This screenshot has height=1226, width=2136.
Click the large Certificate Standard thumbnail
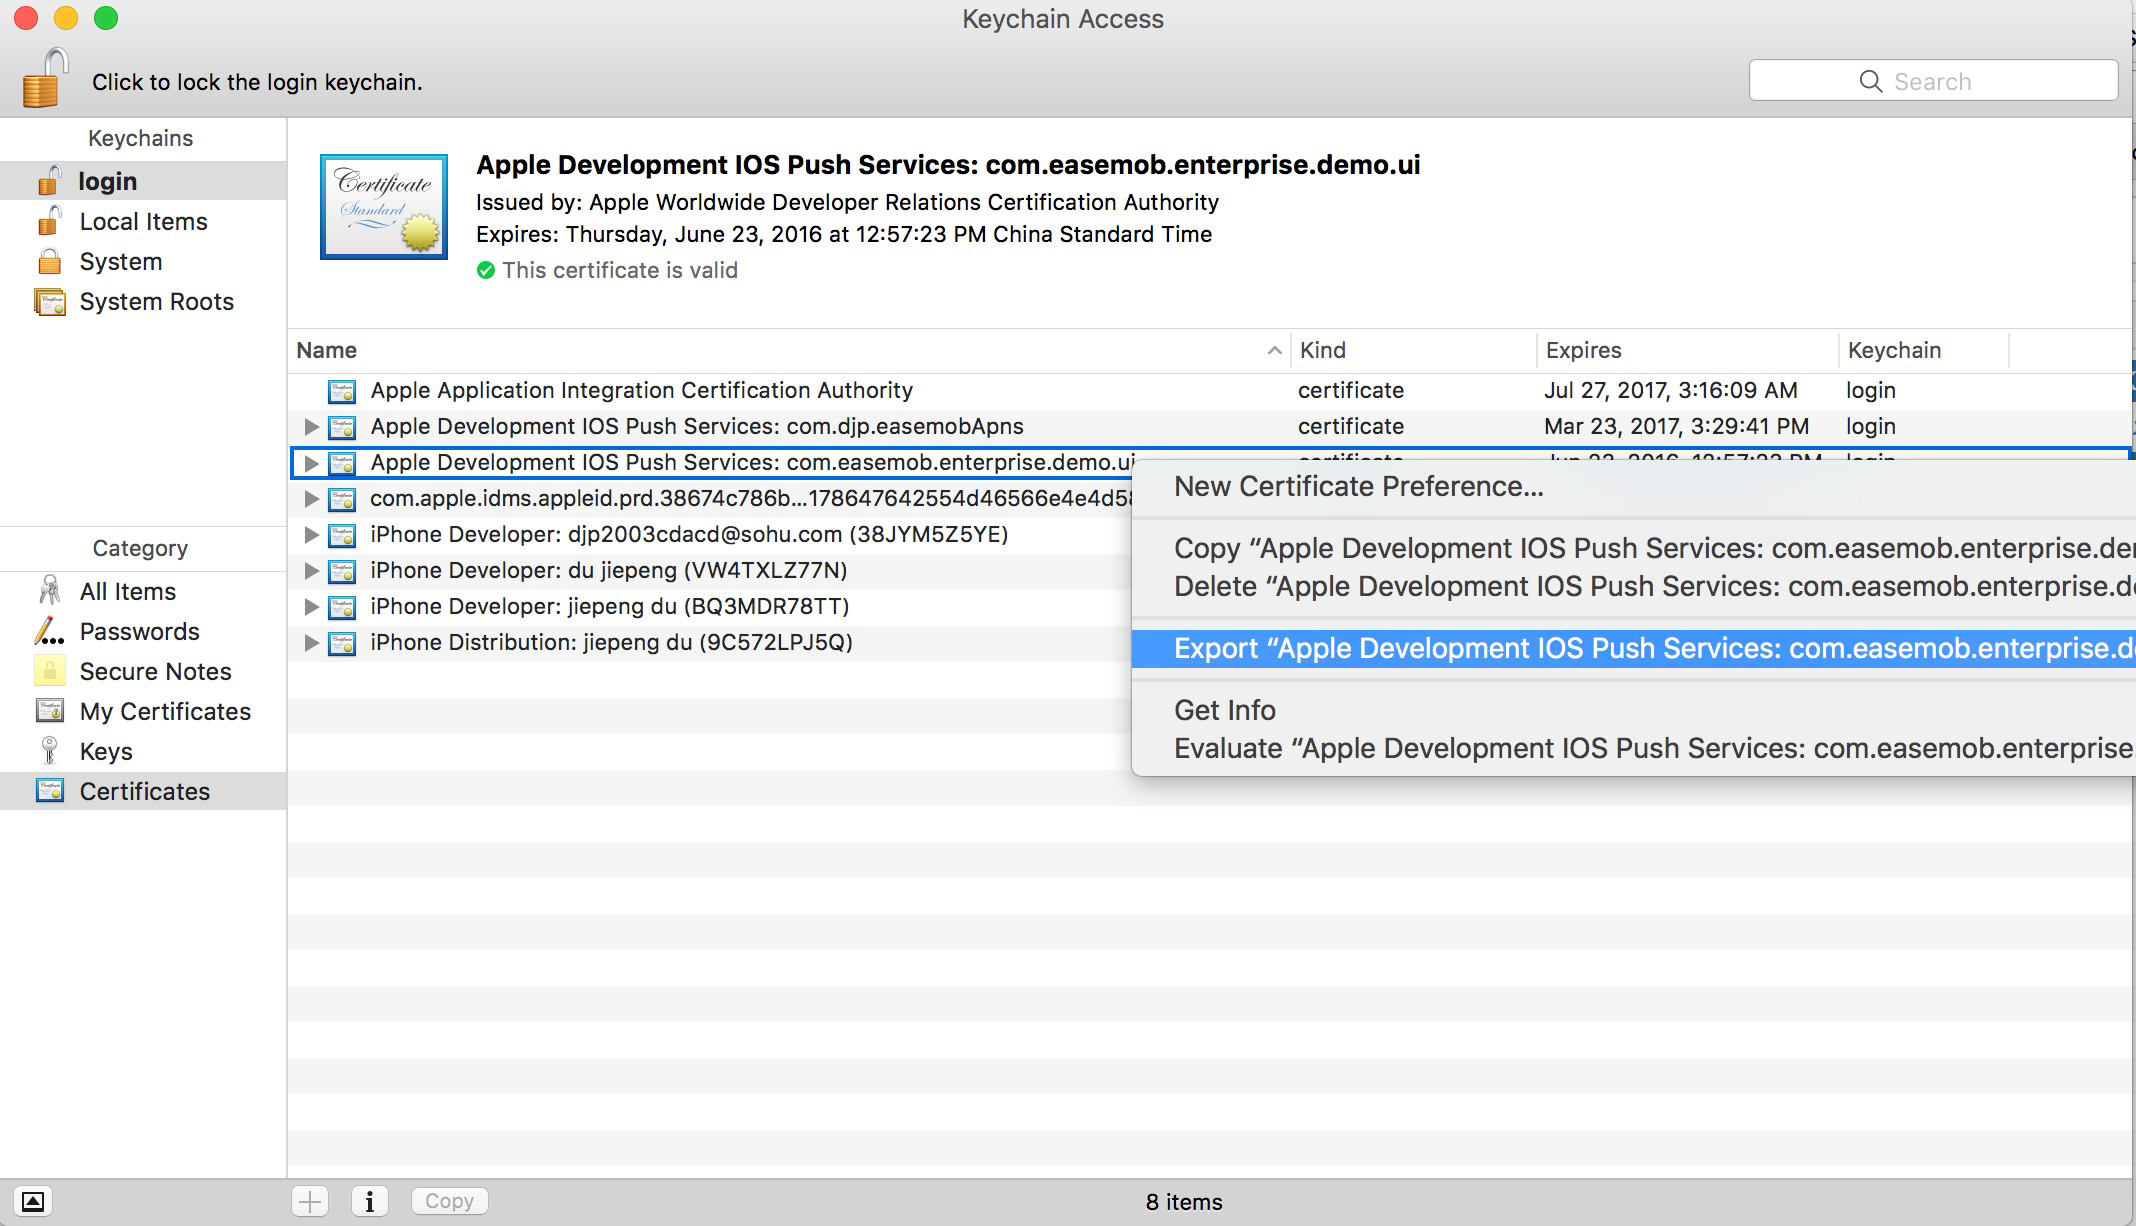coord(384,207)
